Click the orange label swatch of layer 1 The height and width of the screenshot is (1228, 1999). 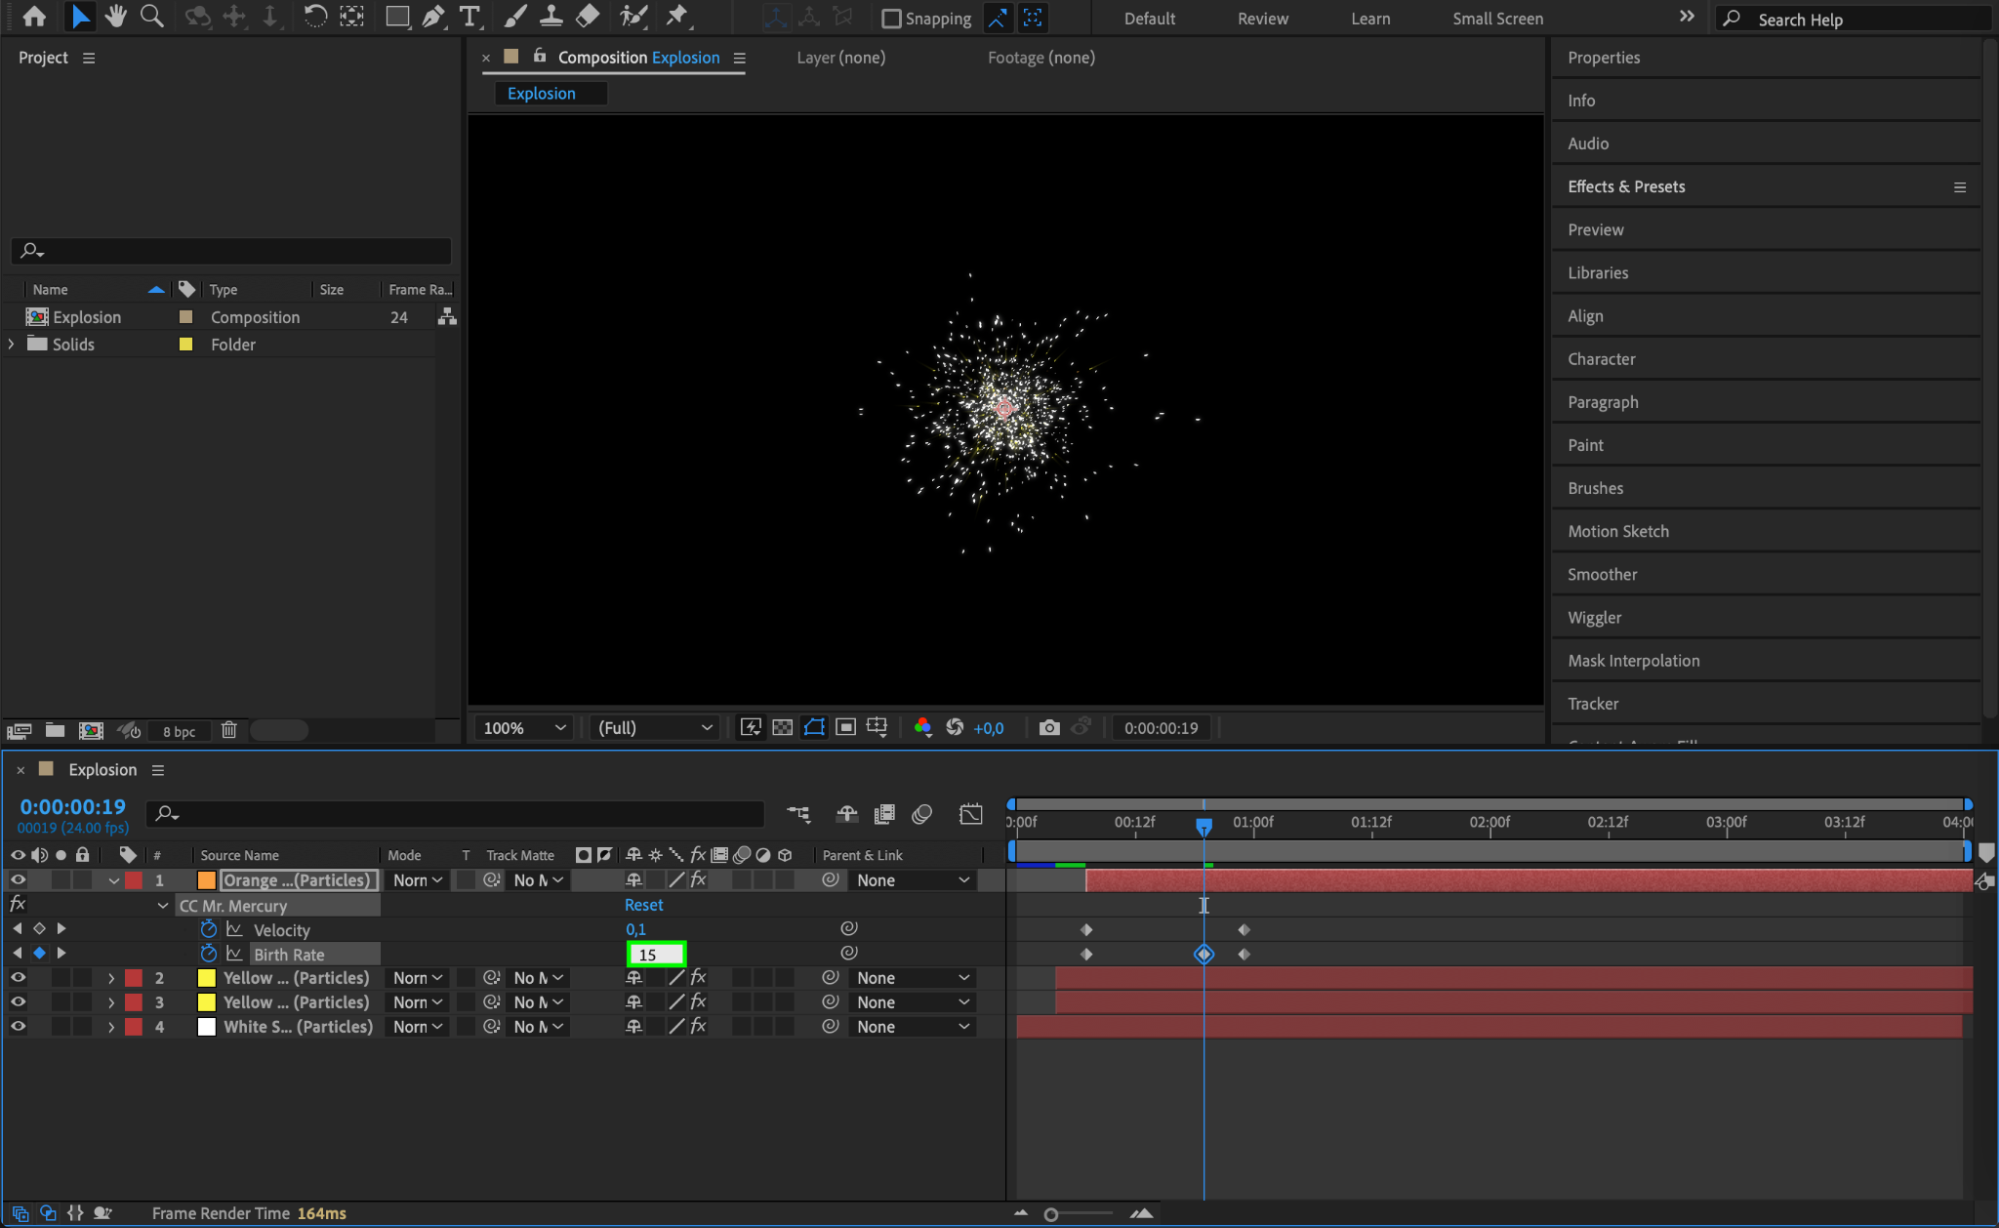207,880
